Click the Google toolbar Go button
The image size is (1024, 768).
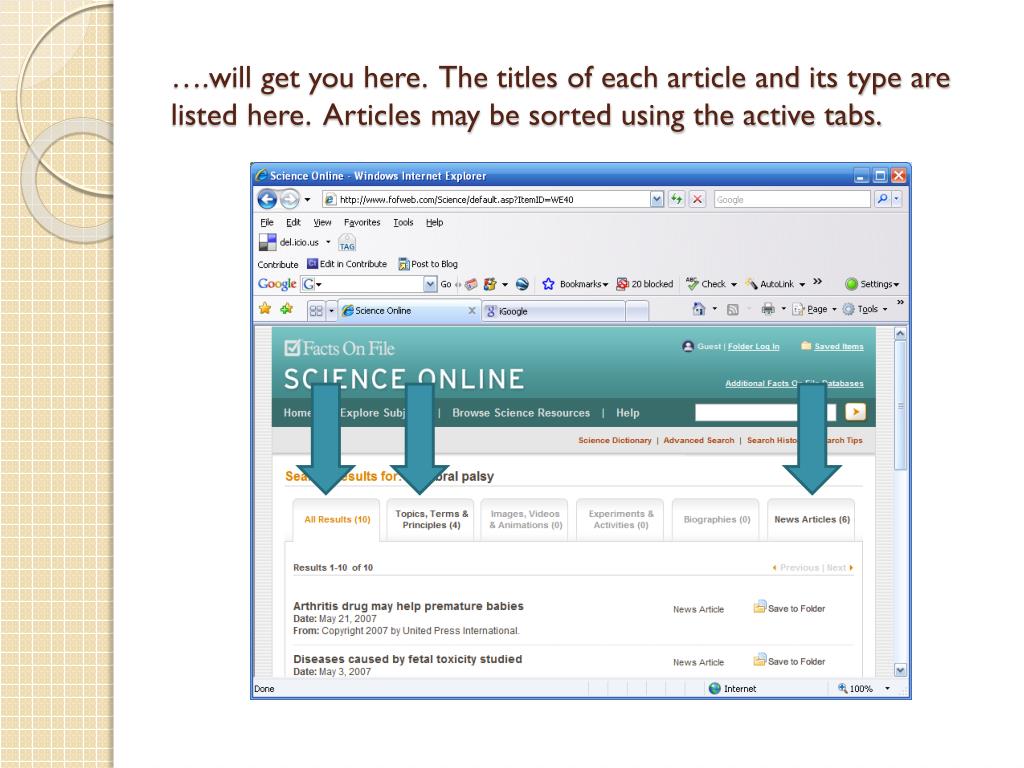coord(446,285)
